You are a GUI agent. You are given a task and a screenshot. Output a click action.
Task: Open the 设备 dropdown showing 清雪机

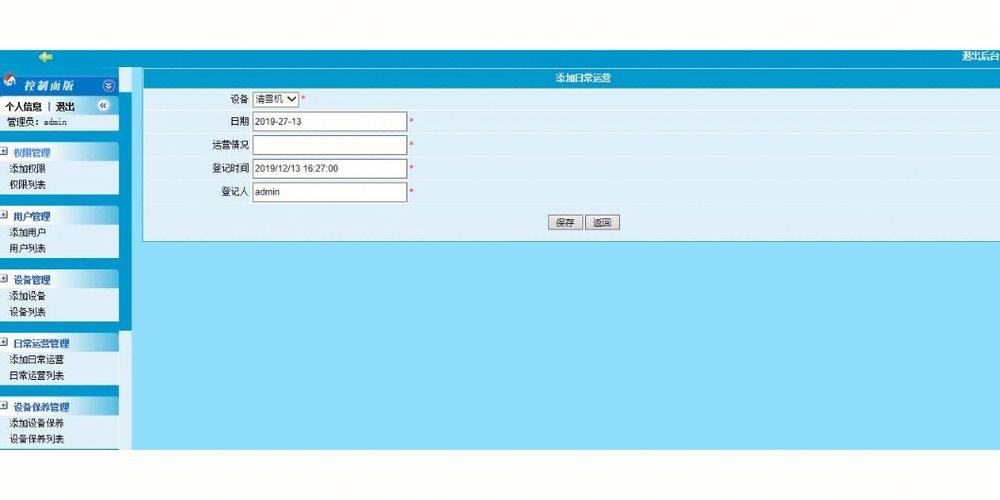click(x=276, y=99)
